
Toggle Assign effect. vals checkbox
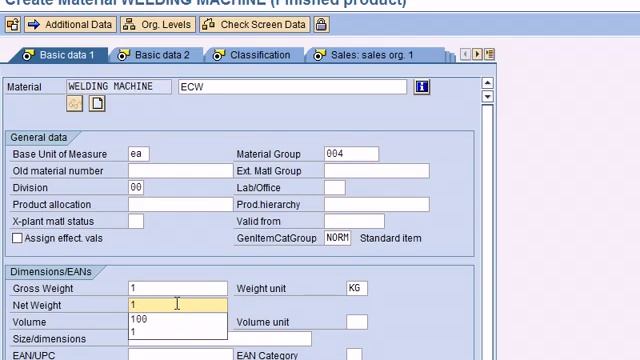17,238
